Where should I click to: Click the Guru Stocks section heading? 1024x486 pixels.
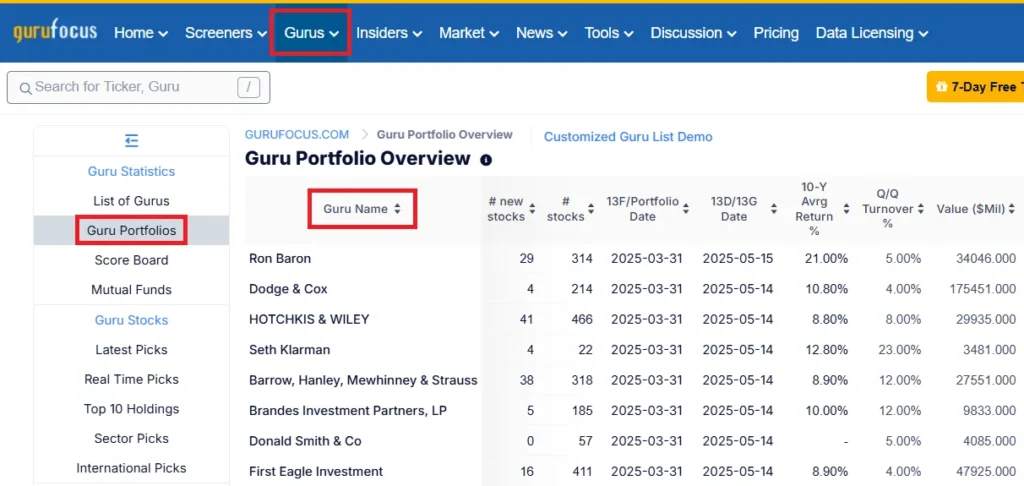tap(131, 320)
